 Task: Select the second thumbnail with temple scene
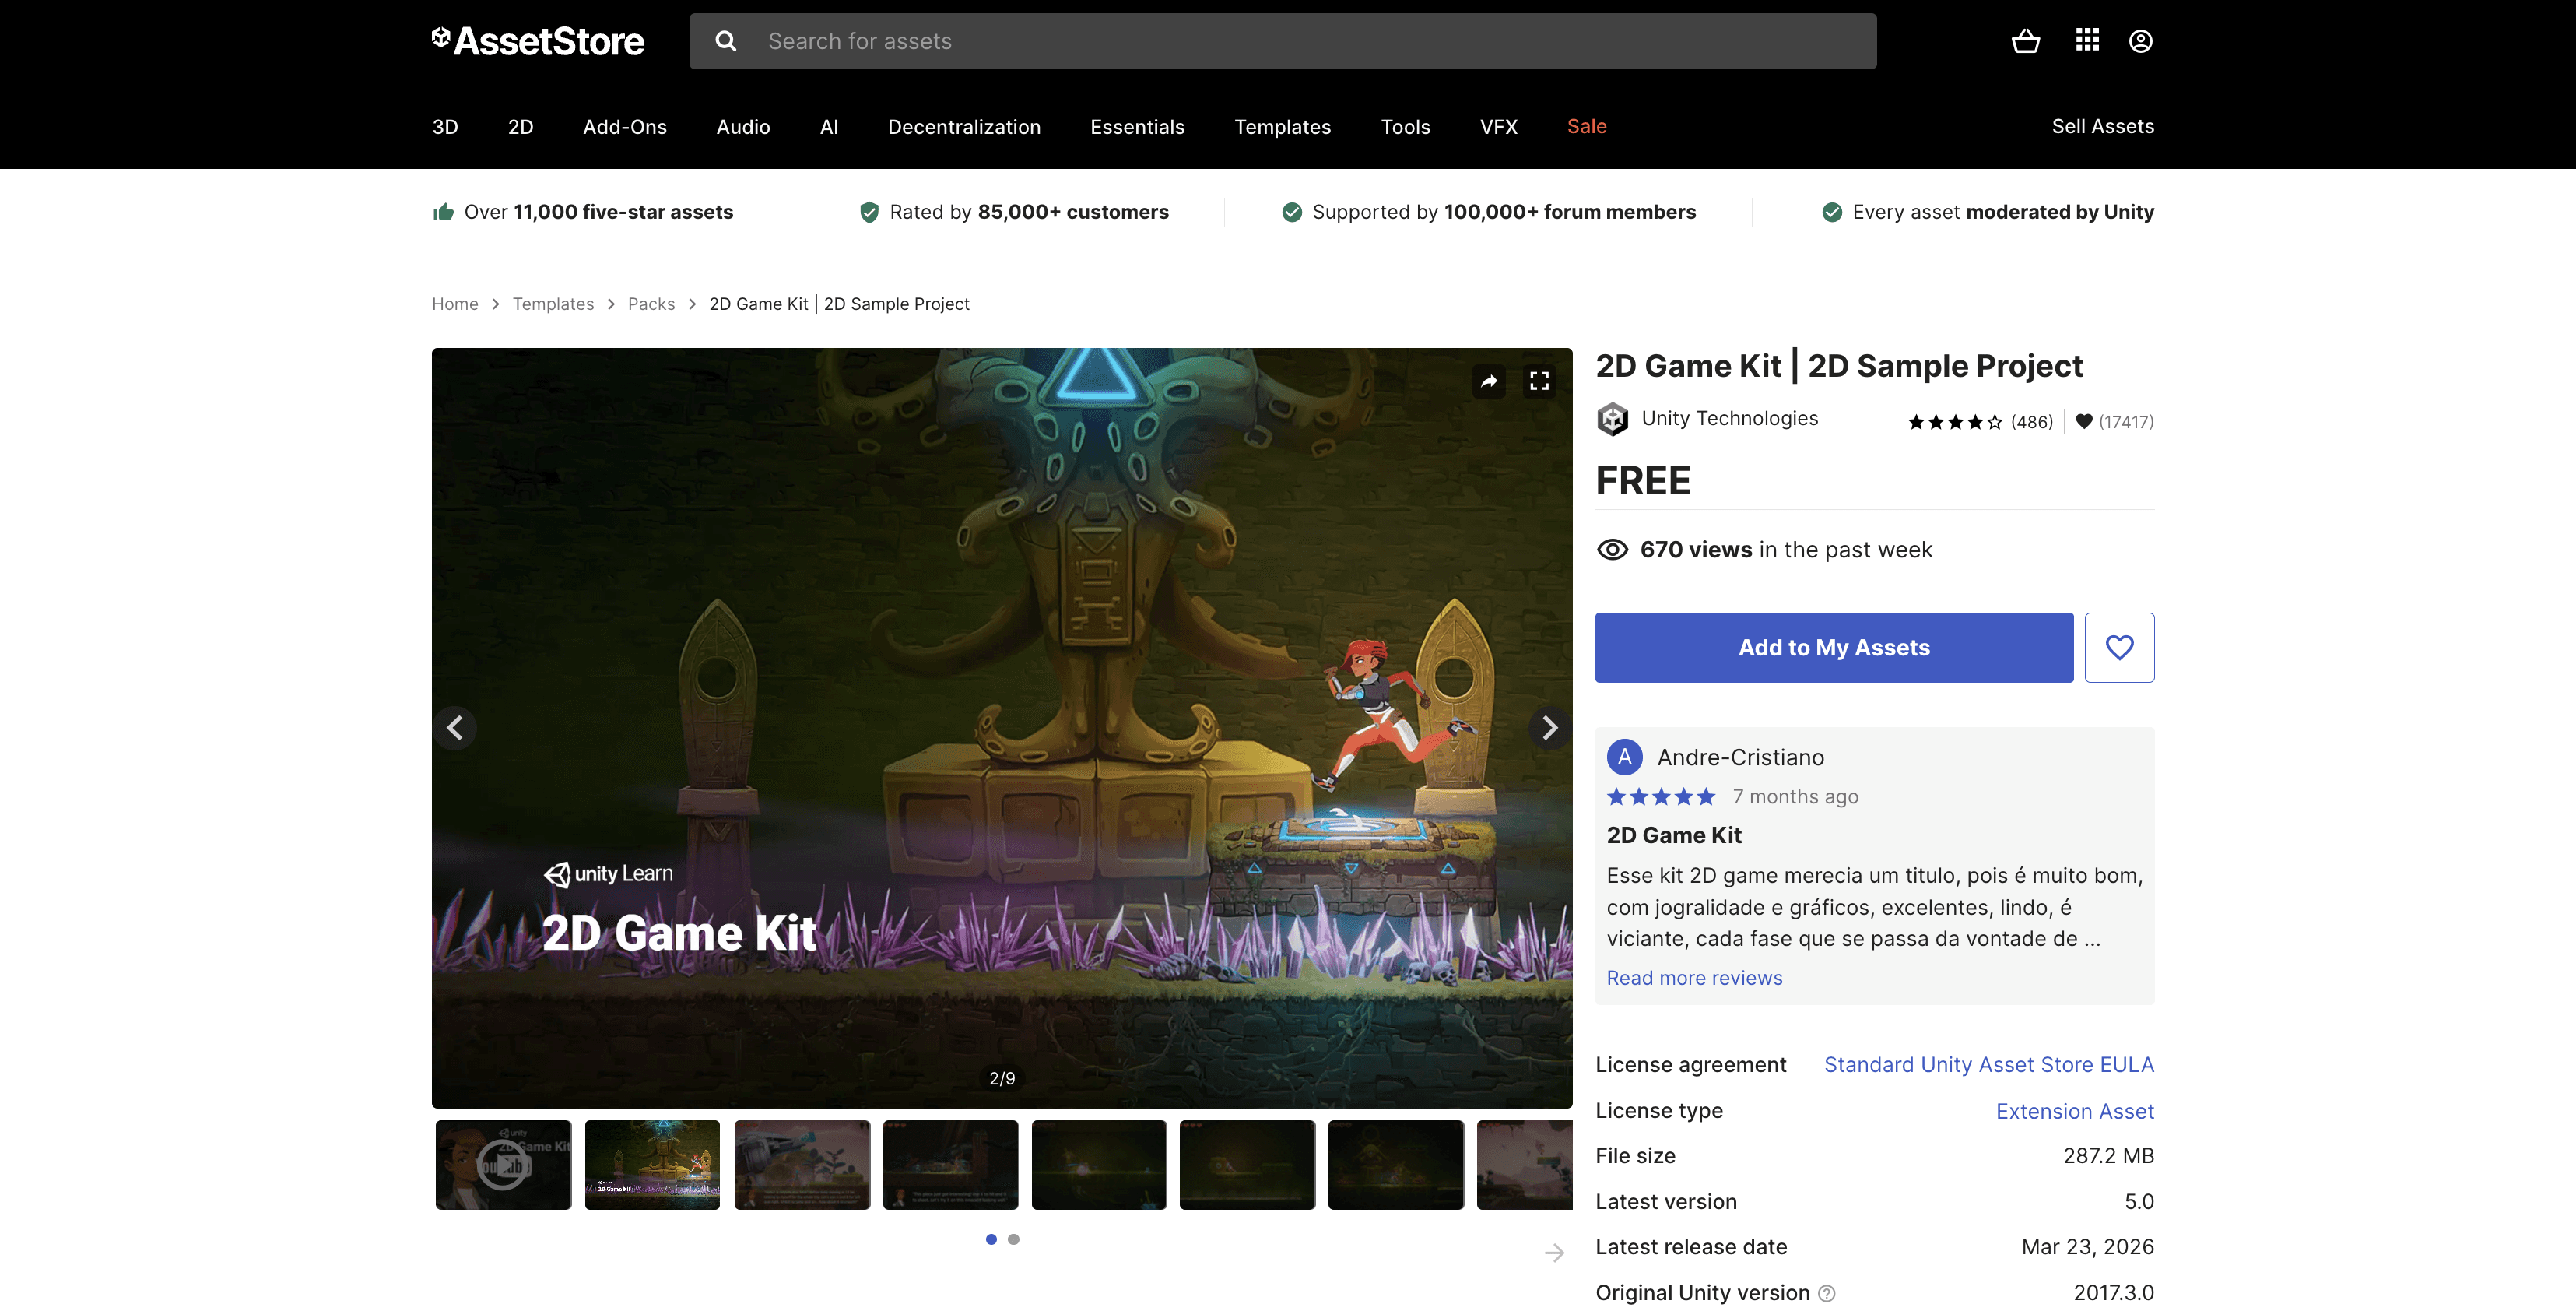[x=652, y=1165]
